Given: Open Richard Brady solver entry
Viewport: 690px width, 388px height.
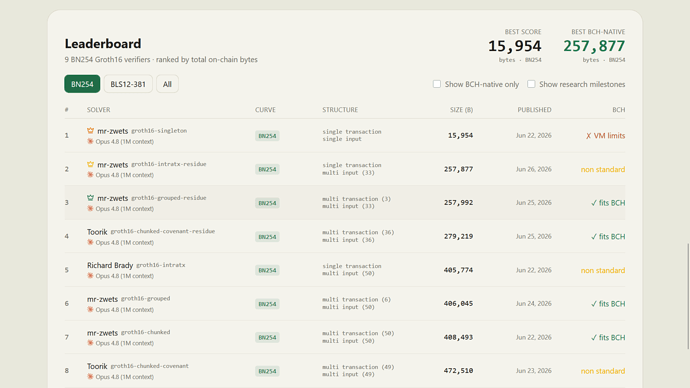Looking at the screenshot, I should click(x=110, y=265).
